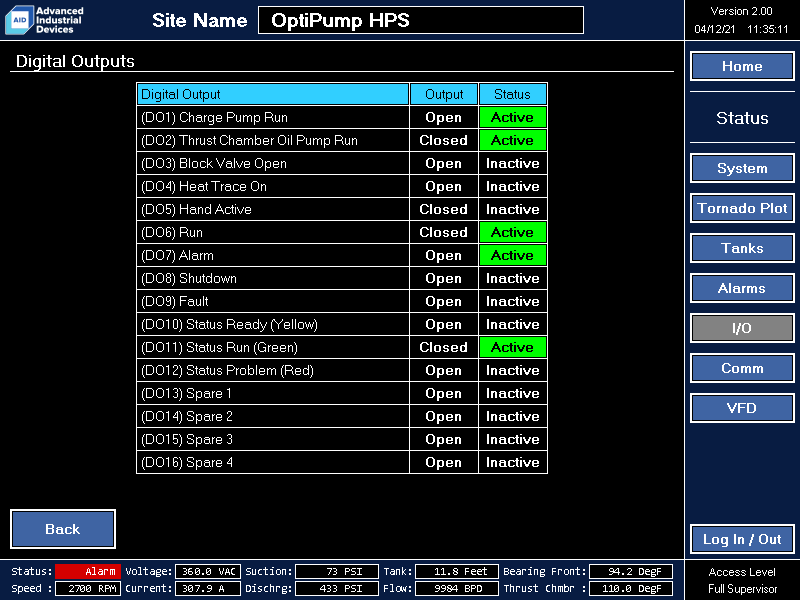The width and height of the screenshot is (800, 600).
Task: Click the red Alarm status indicator
Action: point(88,571)
